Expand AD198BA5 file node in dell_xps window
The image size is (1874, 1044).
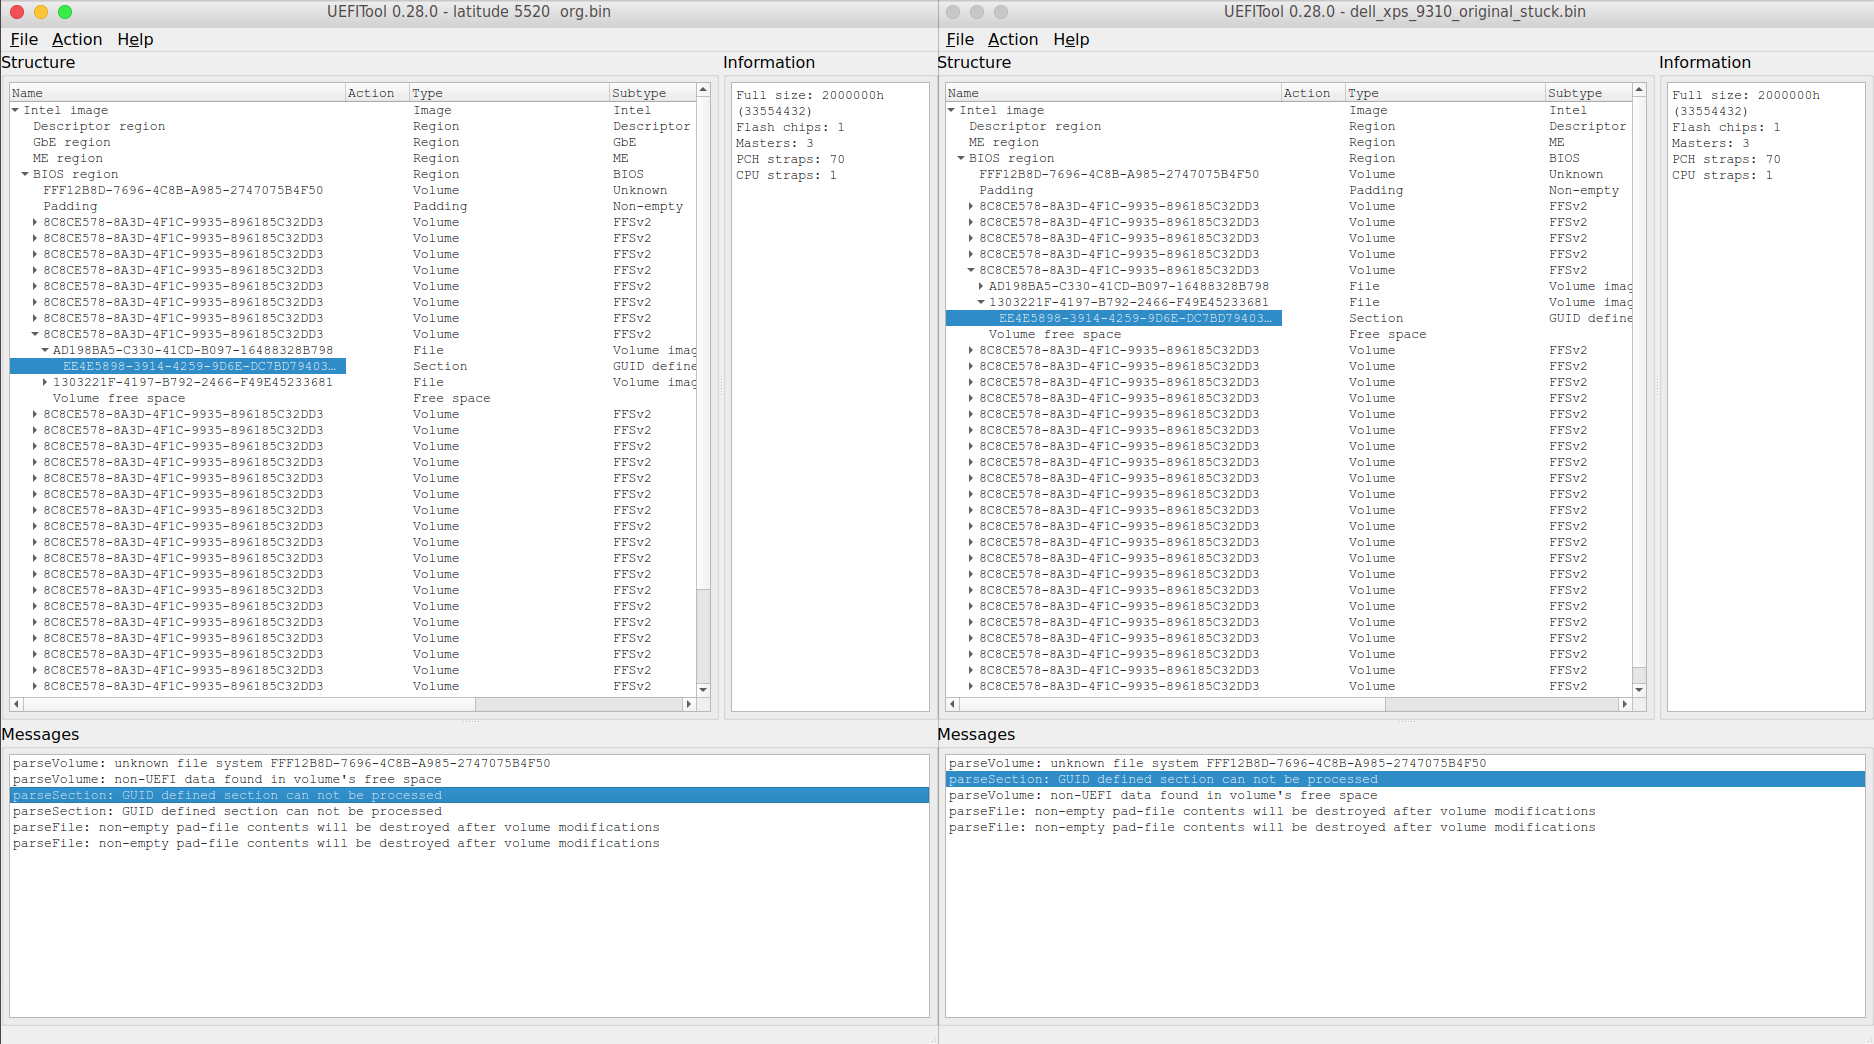pos(981,286)
